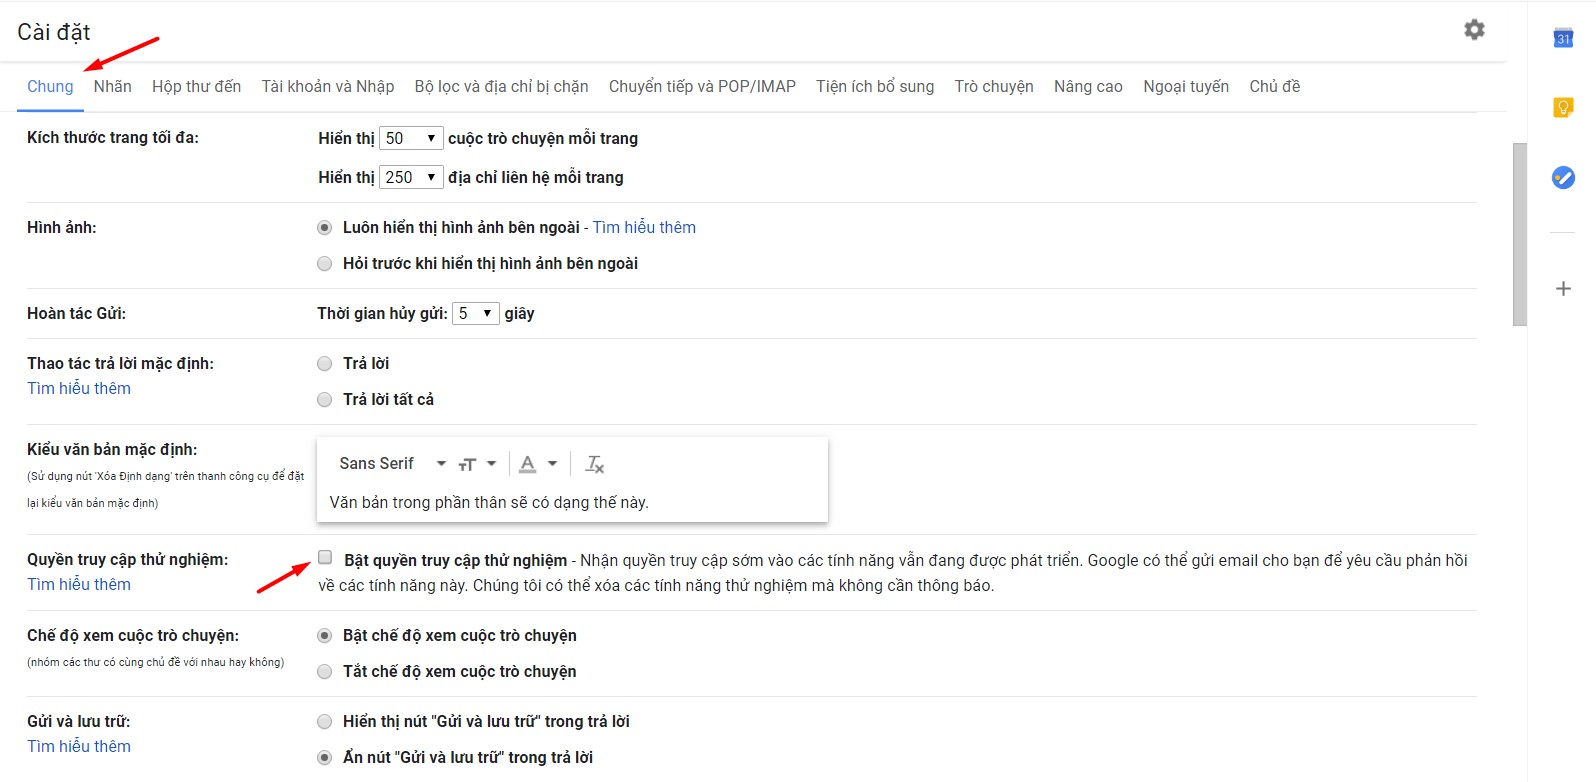
Task: Enable 'Bật quyền truy cập thử nghiệm' checkbox
Action: [x=325, y=557]
